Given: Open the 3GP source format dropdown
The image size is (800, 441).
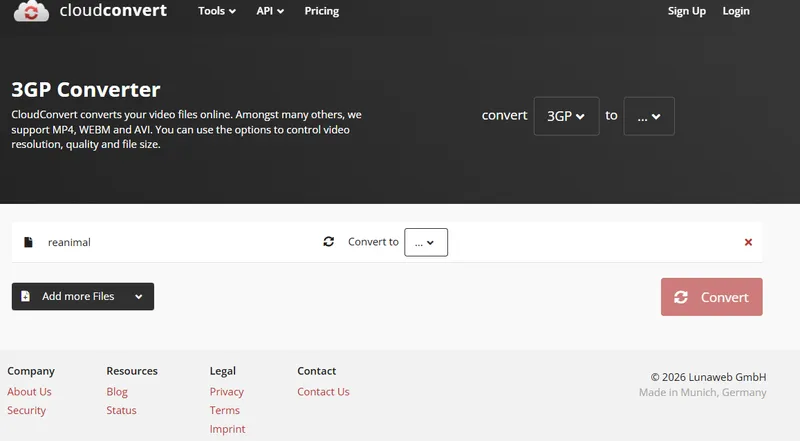Looking at the screenshot, I should tap(566, 116).
